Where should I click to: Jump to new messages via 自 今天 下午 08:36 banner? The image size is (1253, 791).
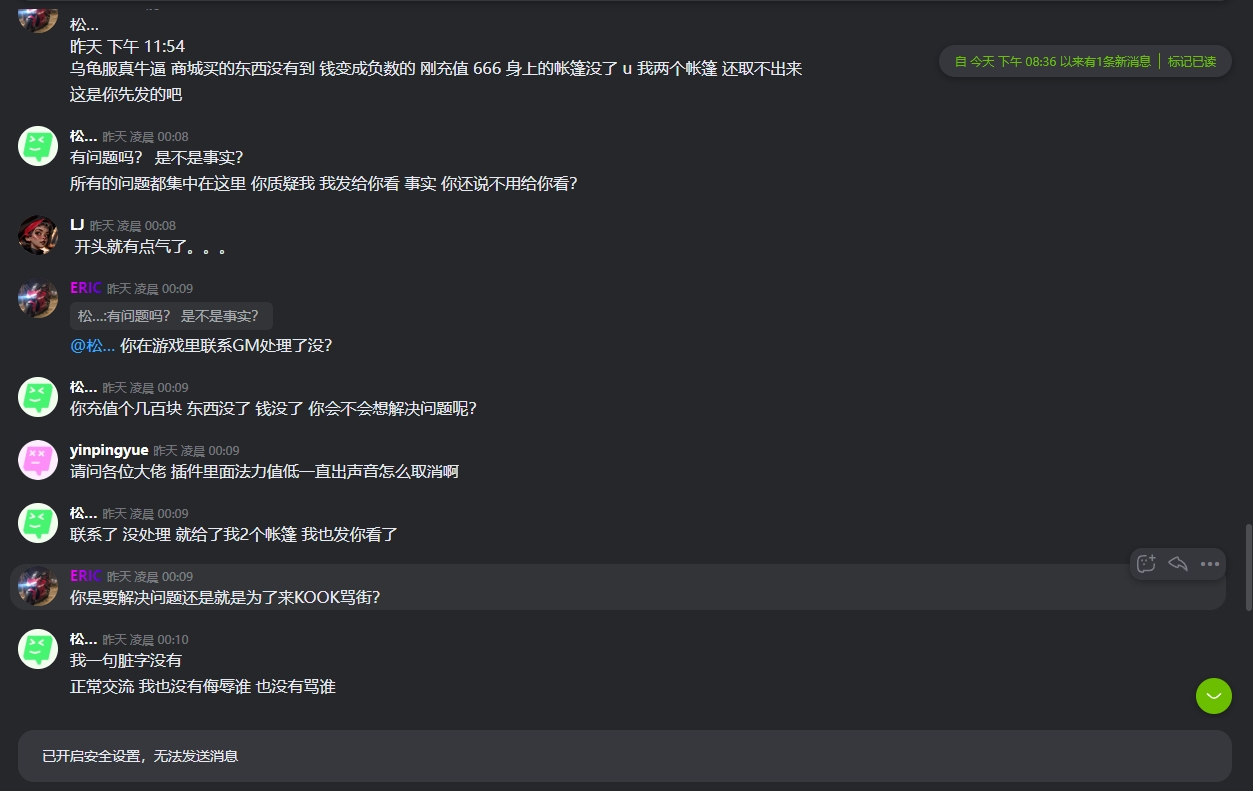pyautogui.click(x=1053, y=62)
